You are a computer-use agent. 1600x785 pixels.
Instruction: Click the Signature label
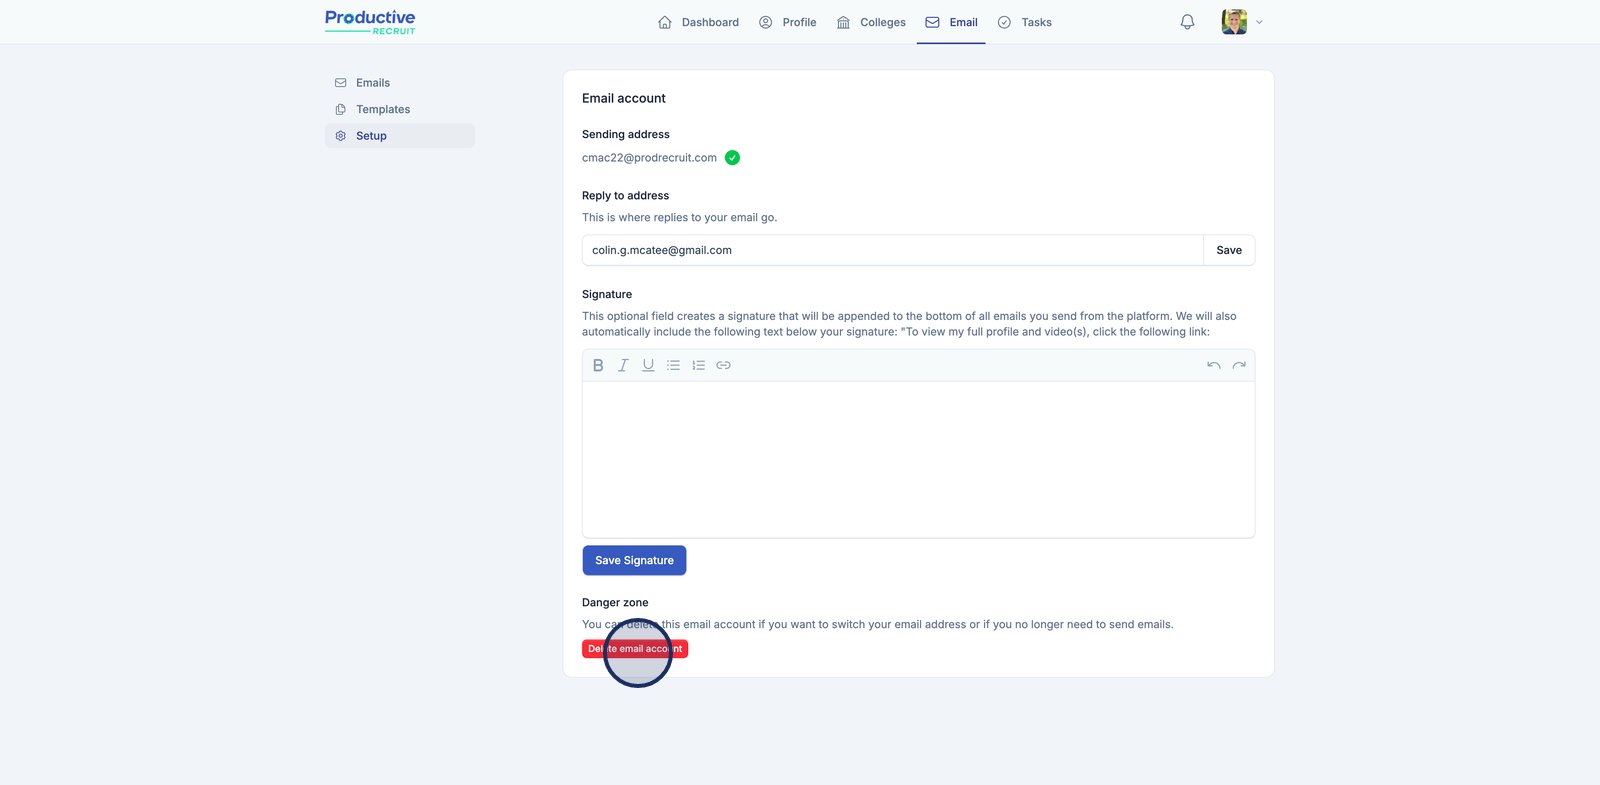607,295
